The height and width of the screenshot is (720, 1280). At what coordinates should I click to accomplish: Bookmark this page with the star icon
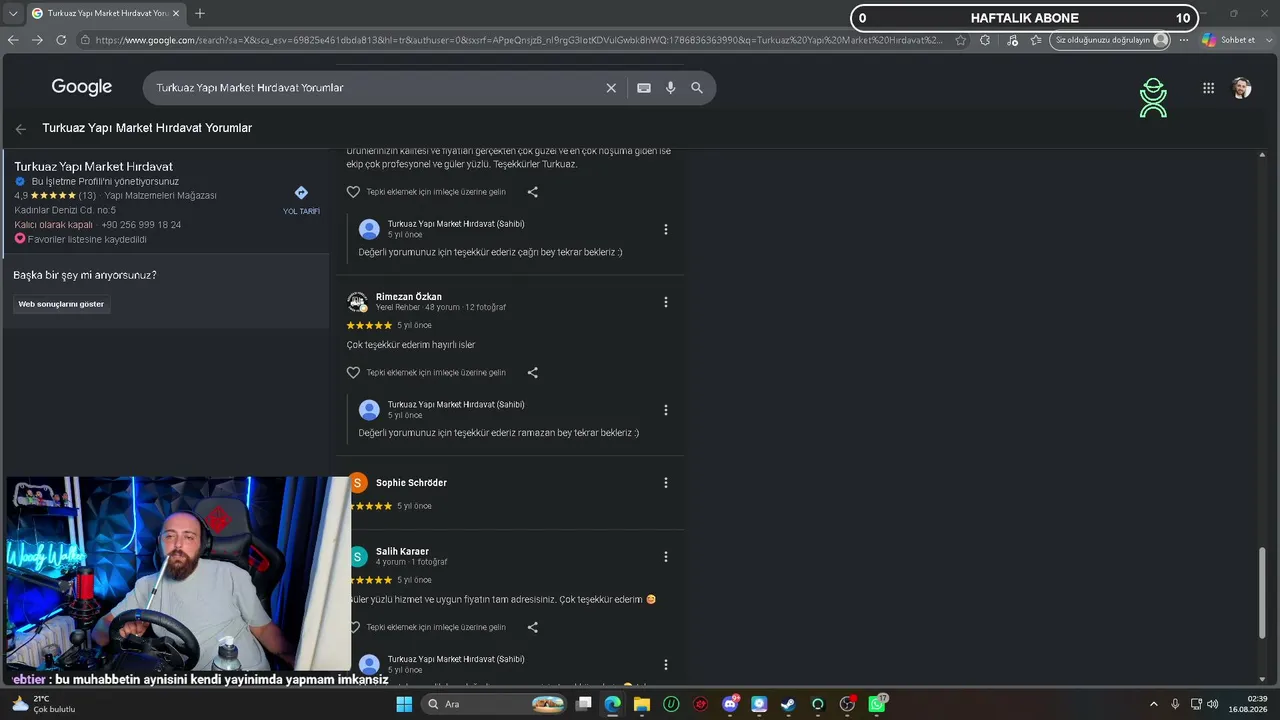point(961,40)
